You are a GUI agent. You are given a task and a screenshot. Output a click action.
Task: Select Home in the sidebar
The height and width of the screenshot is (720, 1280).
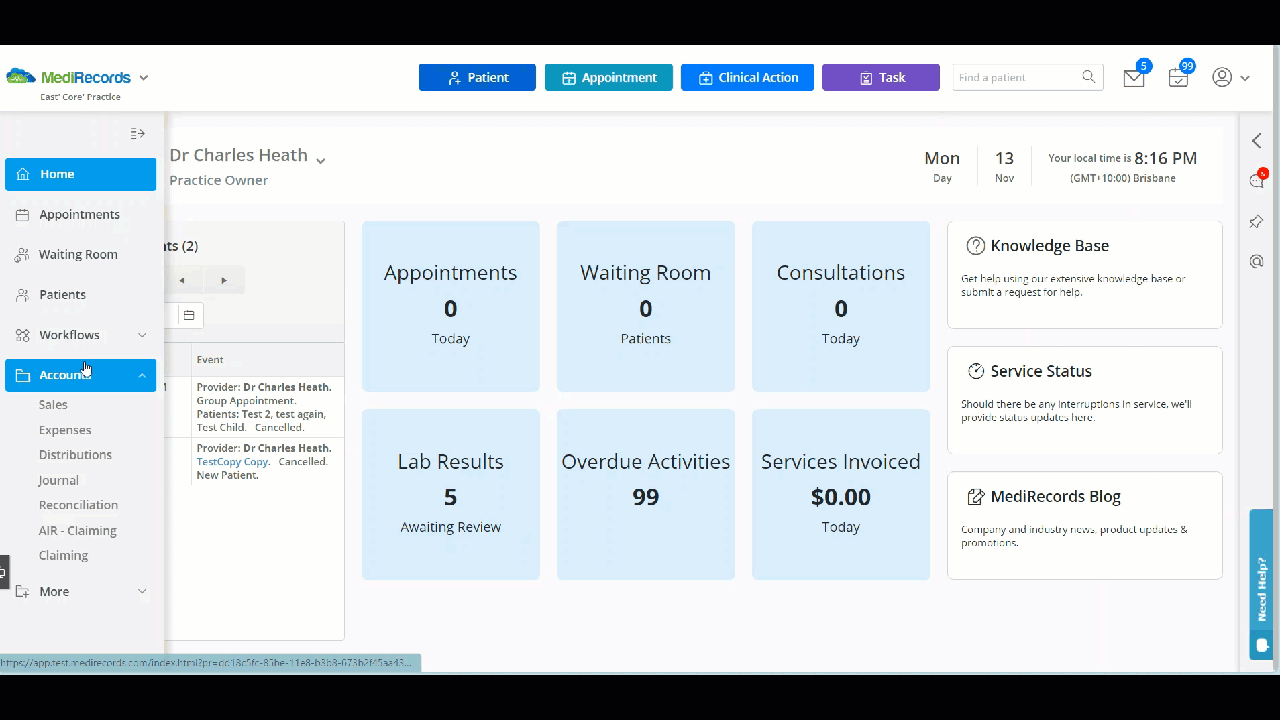pos(80,174)
